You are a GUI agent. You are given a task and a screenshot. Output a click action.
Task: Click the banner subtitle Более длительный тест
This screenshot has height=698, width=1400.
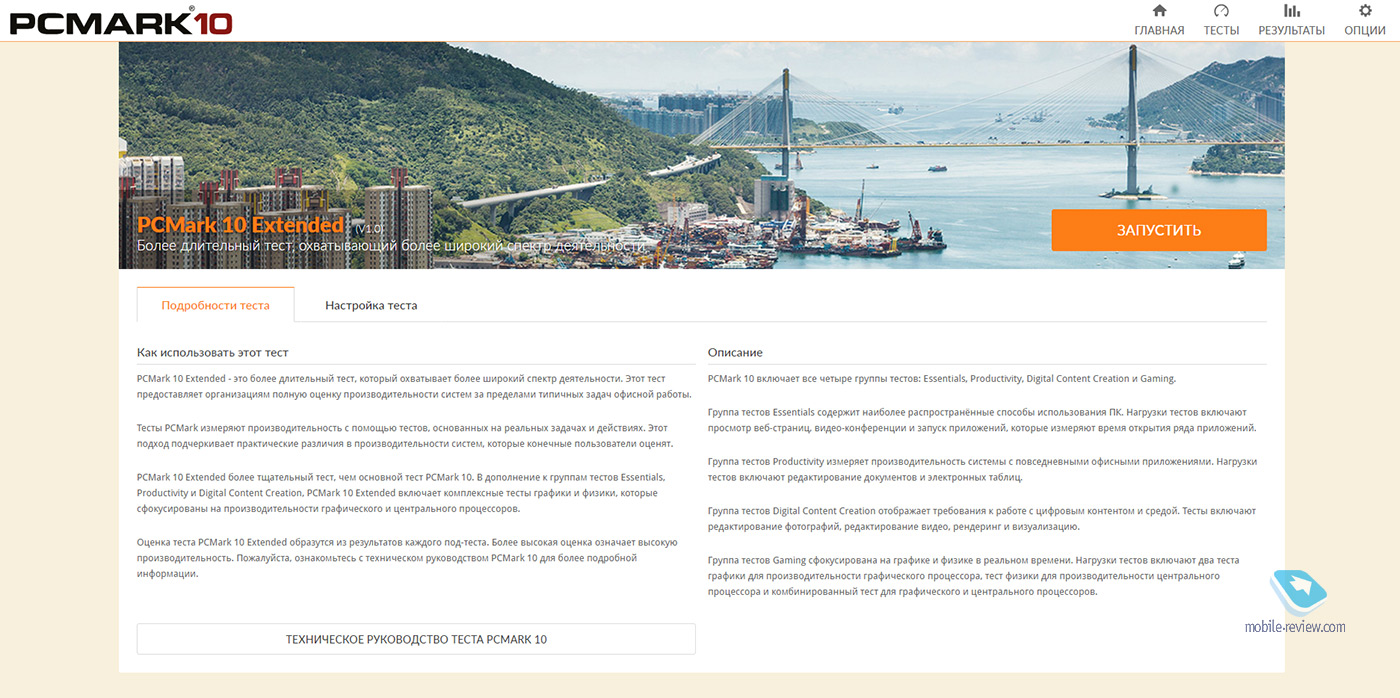[x=391, y=245]
